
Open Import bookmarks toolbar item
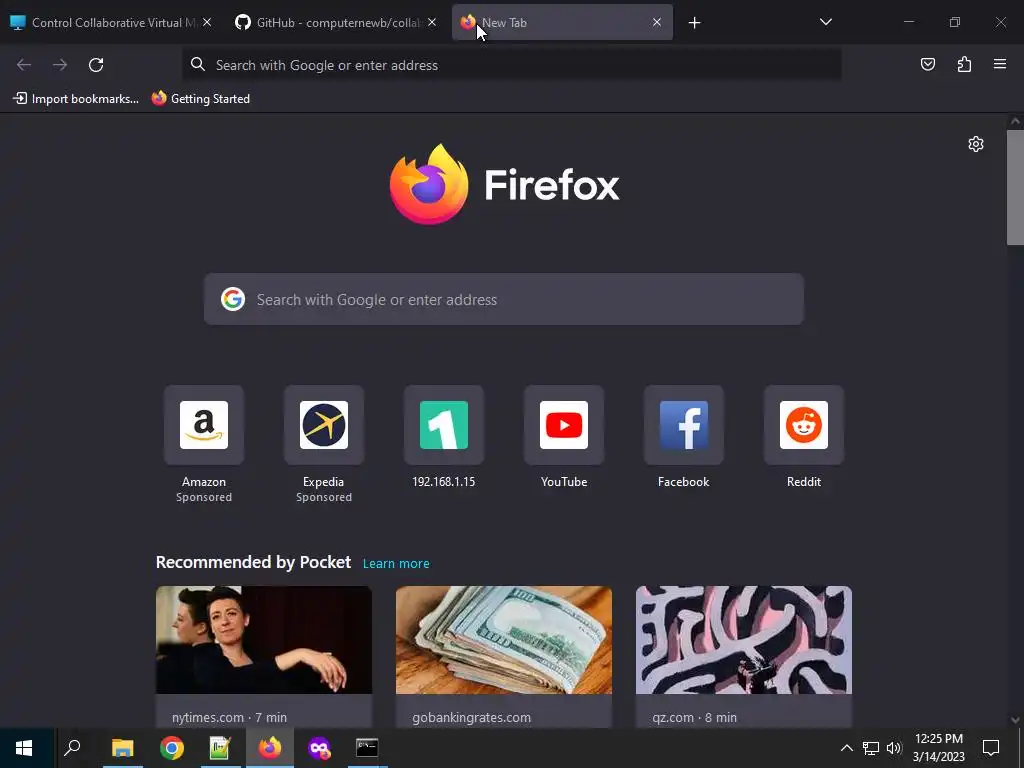(76, 99)
